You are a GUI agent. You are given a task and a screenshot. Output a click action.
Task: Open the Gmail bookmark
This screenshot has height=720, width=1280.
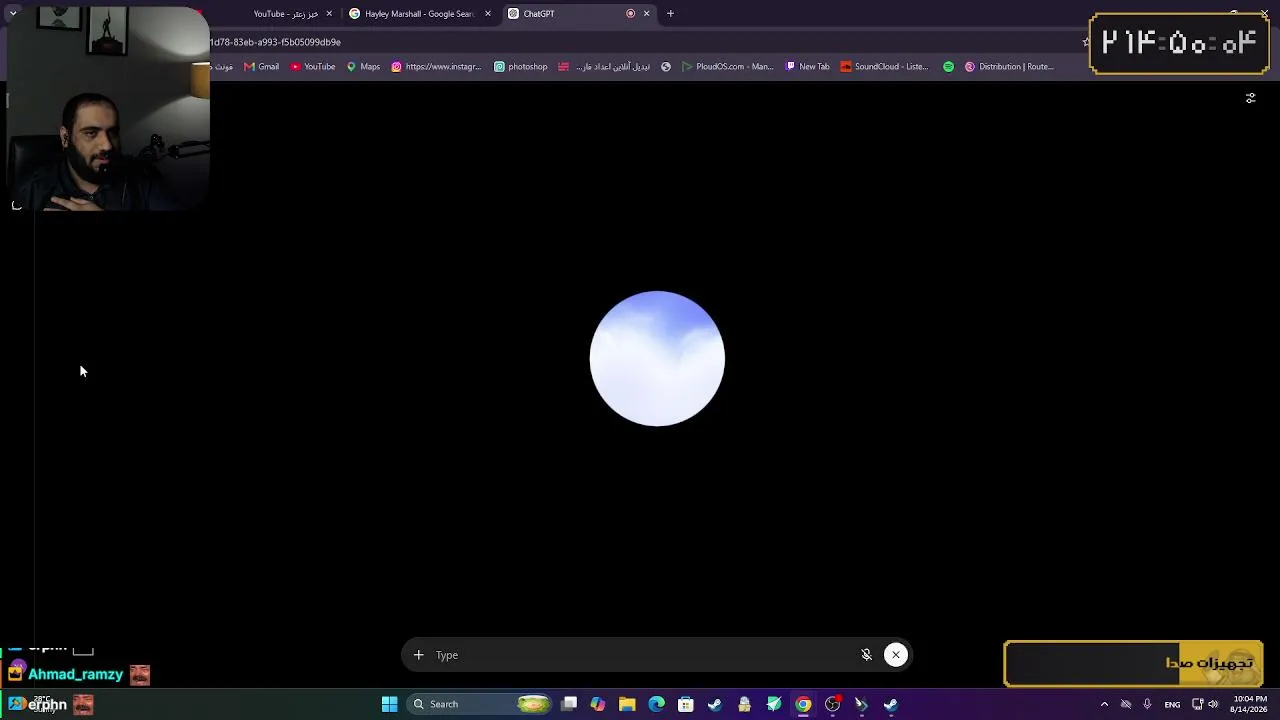[x=261, y=67]
